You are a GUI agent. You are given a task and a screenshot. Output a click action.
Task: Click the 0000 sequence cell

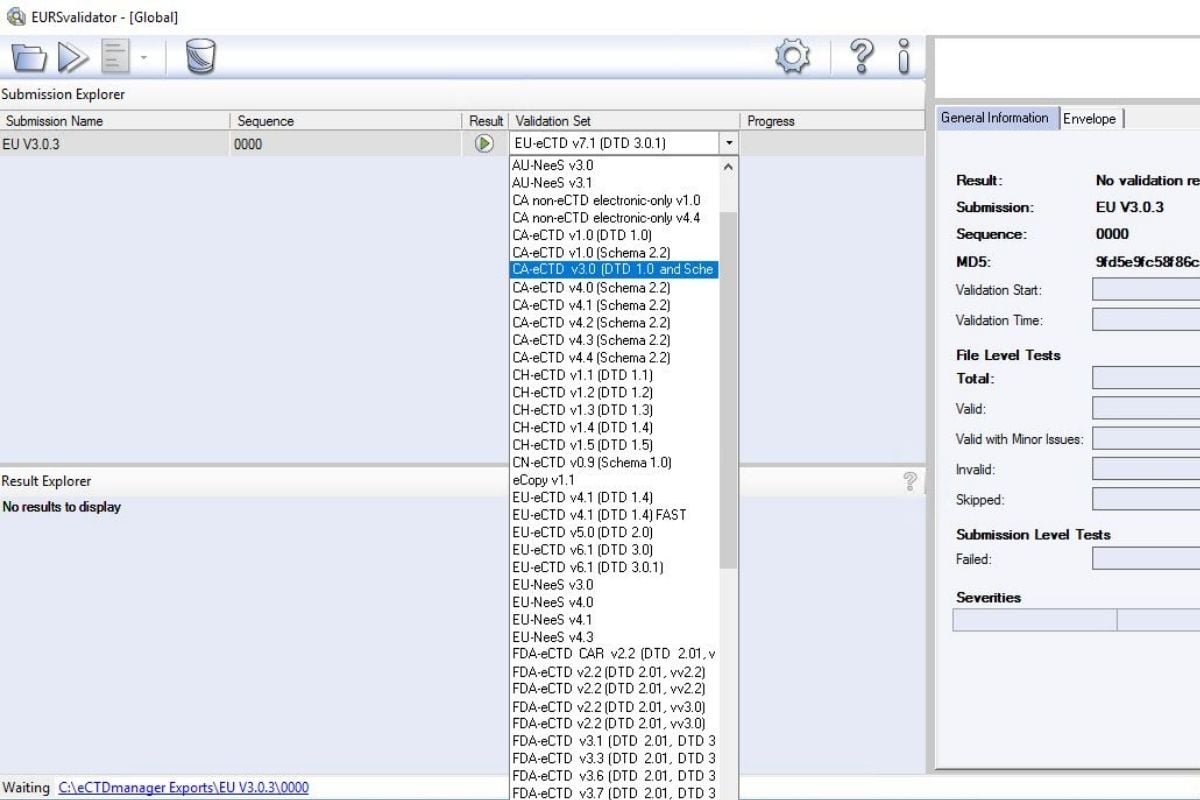click(x=345, y=144)
